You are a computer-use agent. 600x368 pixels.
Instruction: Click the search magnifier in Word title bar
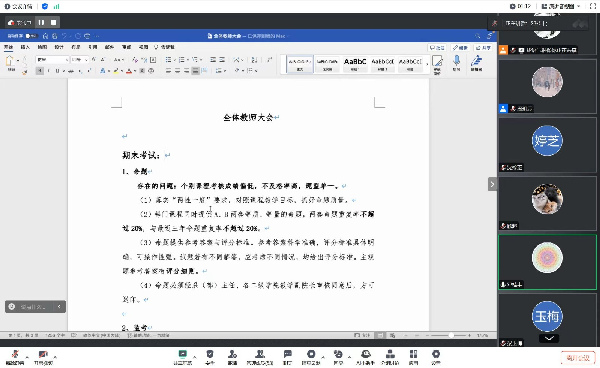(x=478, y=36)
